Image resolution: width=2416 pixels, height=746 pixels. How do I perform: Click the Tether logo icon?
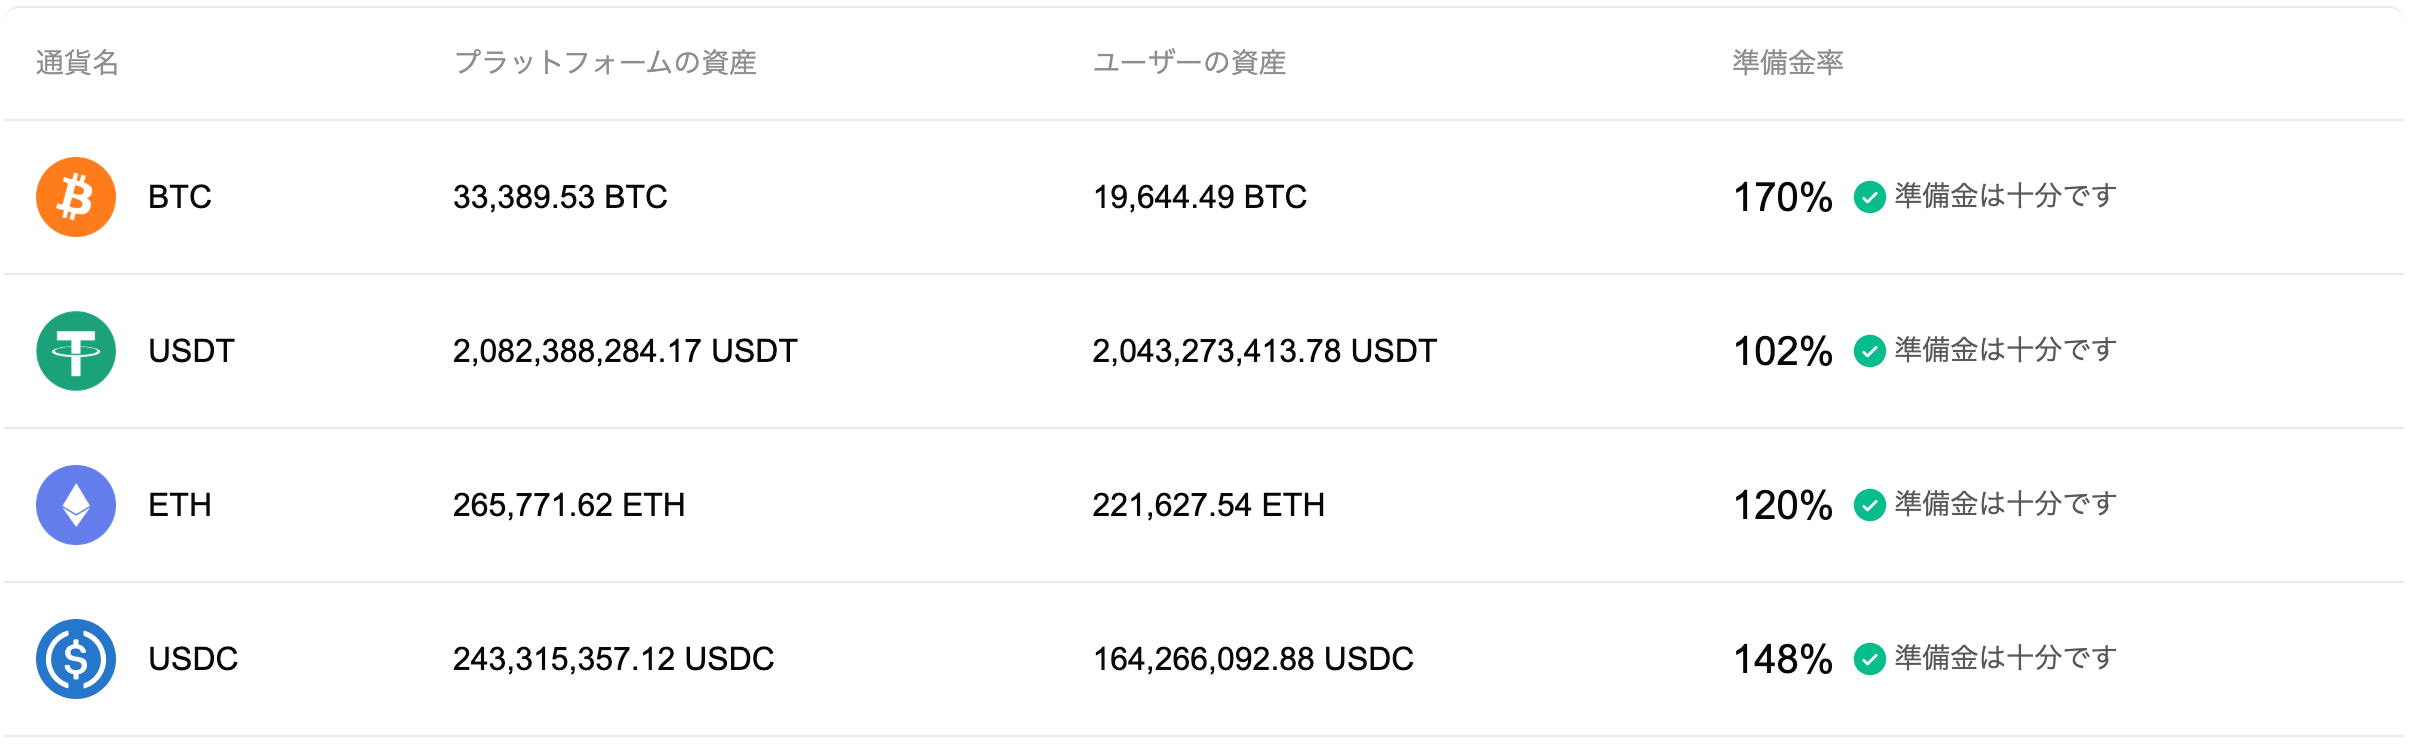tap(75, 351)
